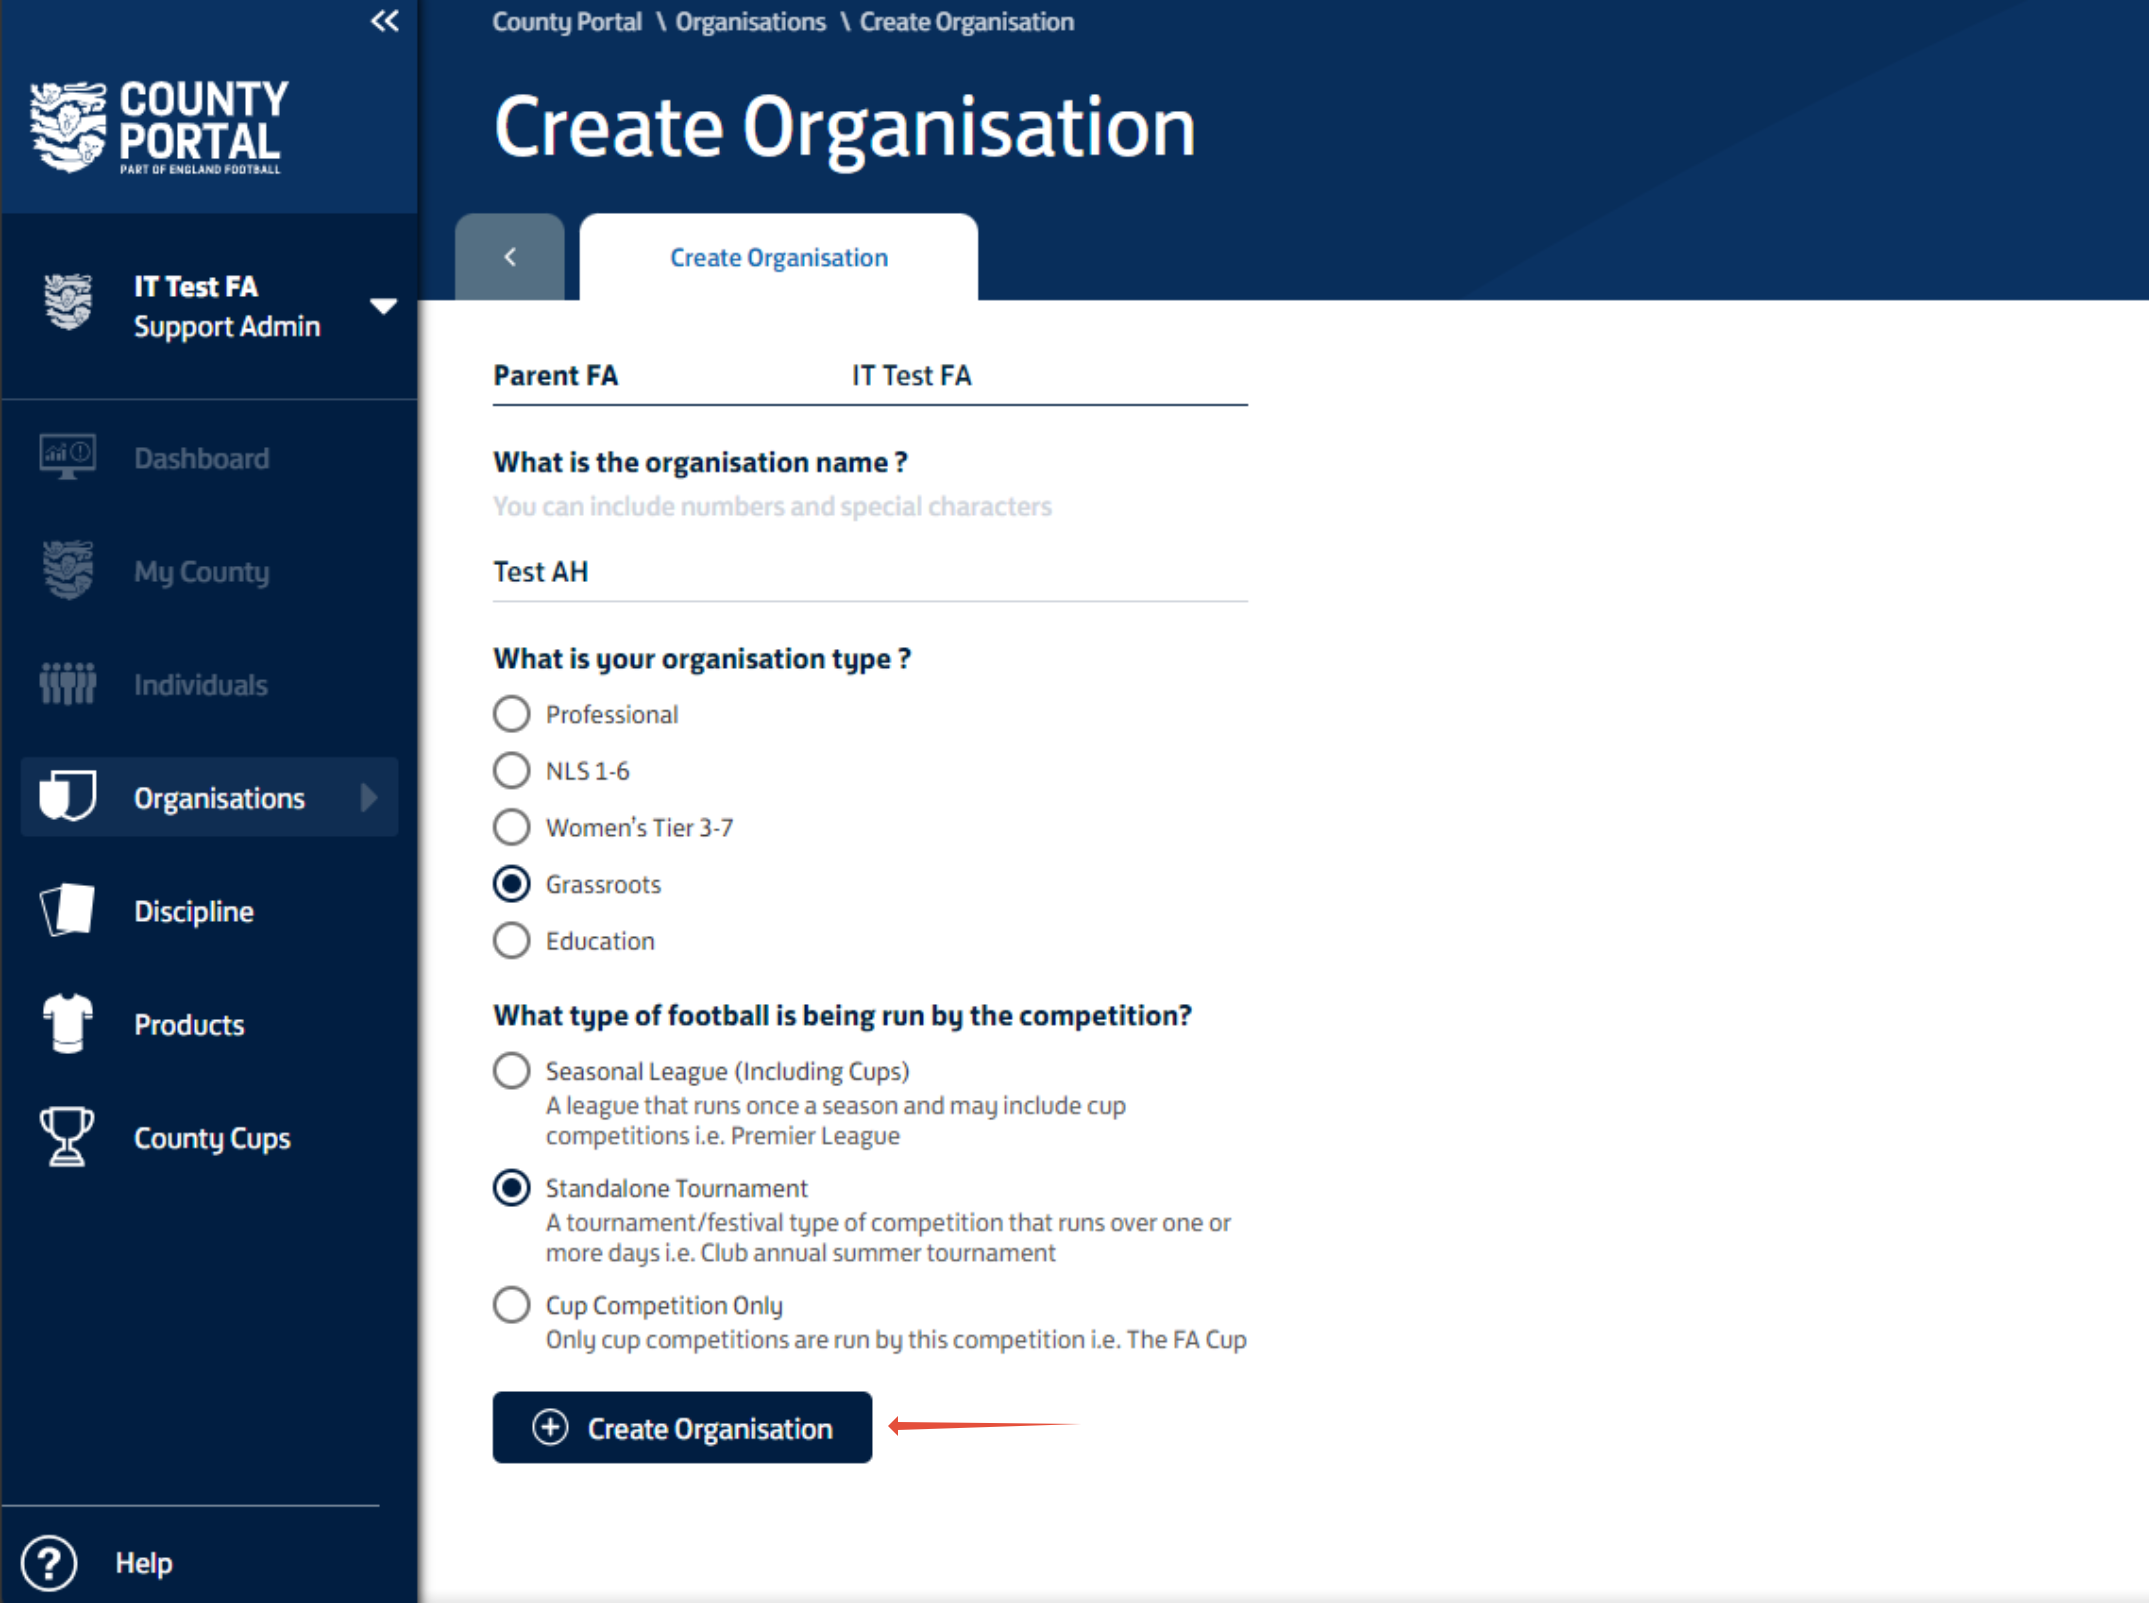The width and height of the screenshot is (2149, 1603).
Task: Open the Organisations breadcrumb link
Action: (x=750, y=22)
